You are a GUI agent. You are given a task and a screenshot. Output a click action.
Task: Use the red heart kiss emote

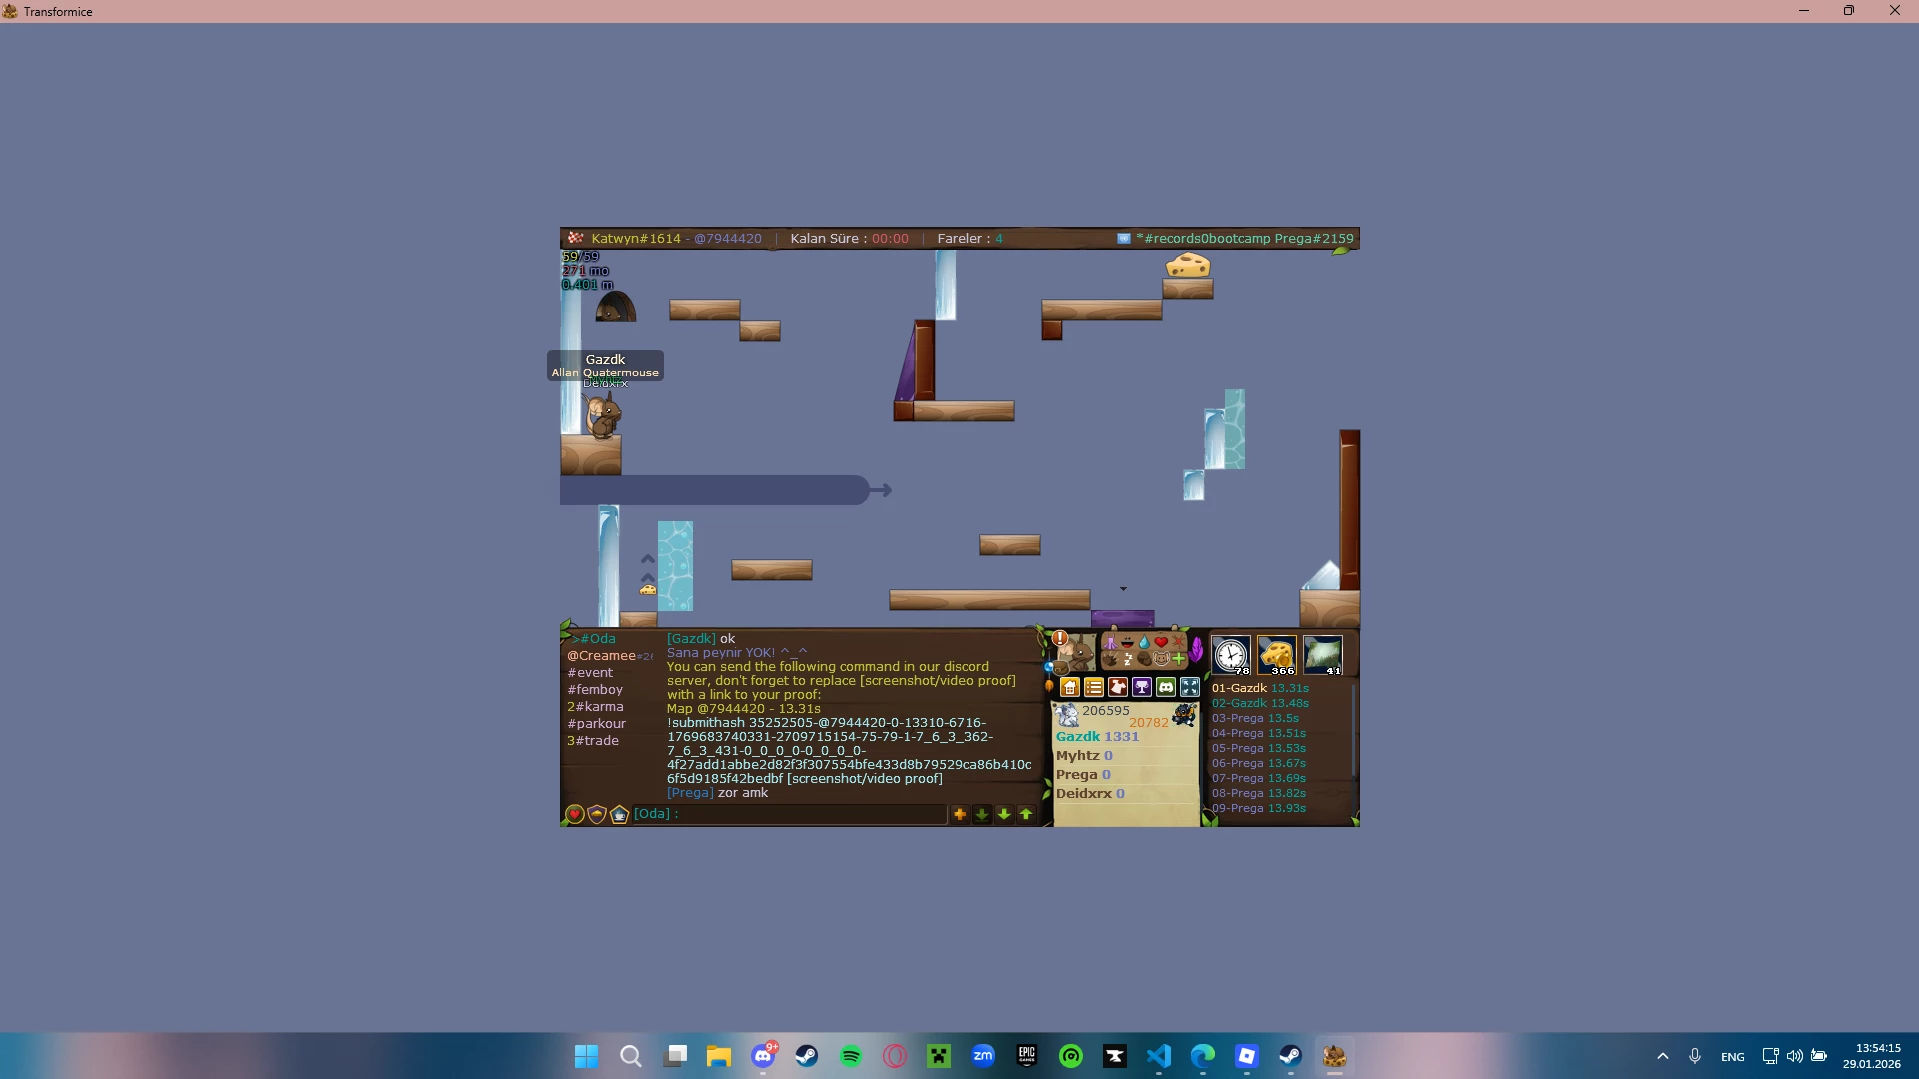(x=1161, y=642)
